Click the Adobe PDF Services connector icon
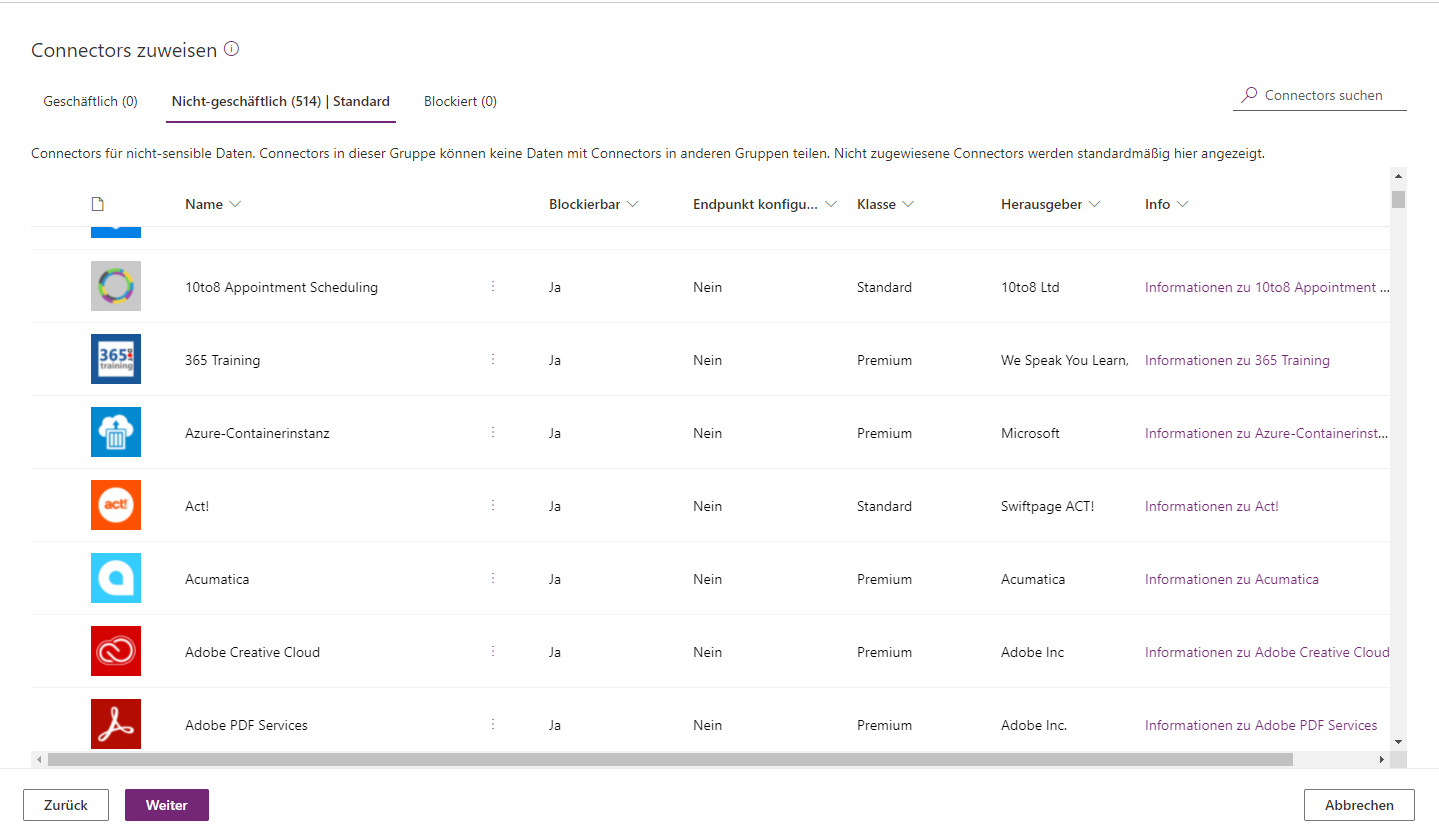This screenshot has width=1439, height=839. point(115,725)
